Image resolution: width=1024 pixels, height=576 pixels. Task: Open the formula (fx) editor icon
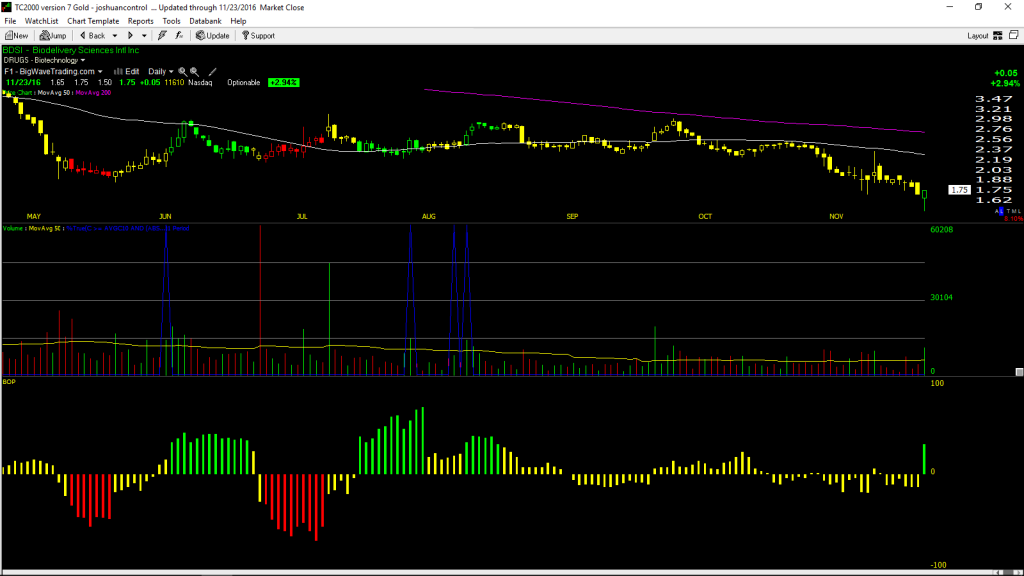[x=179, y=36]
